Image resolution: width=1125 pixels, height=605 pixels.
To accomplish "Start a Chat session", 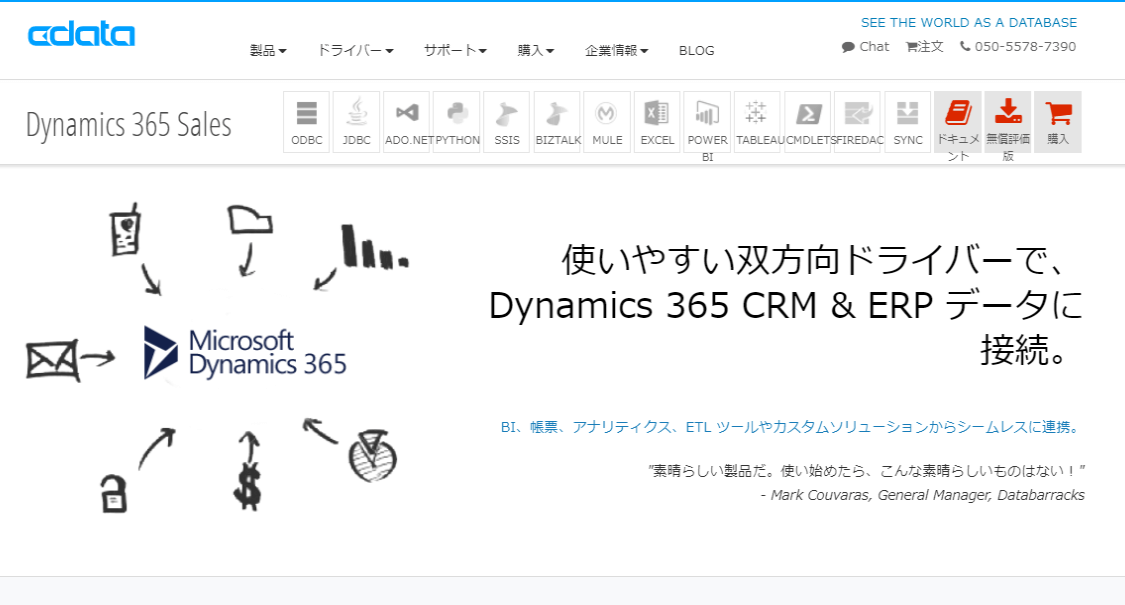I will [865, 47].
